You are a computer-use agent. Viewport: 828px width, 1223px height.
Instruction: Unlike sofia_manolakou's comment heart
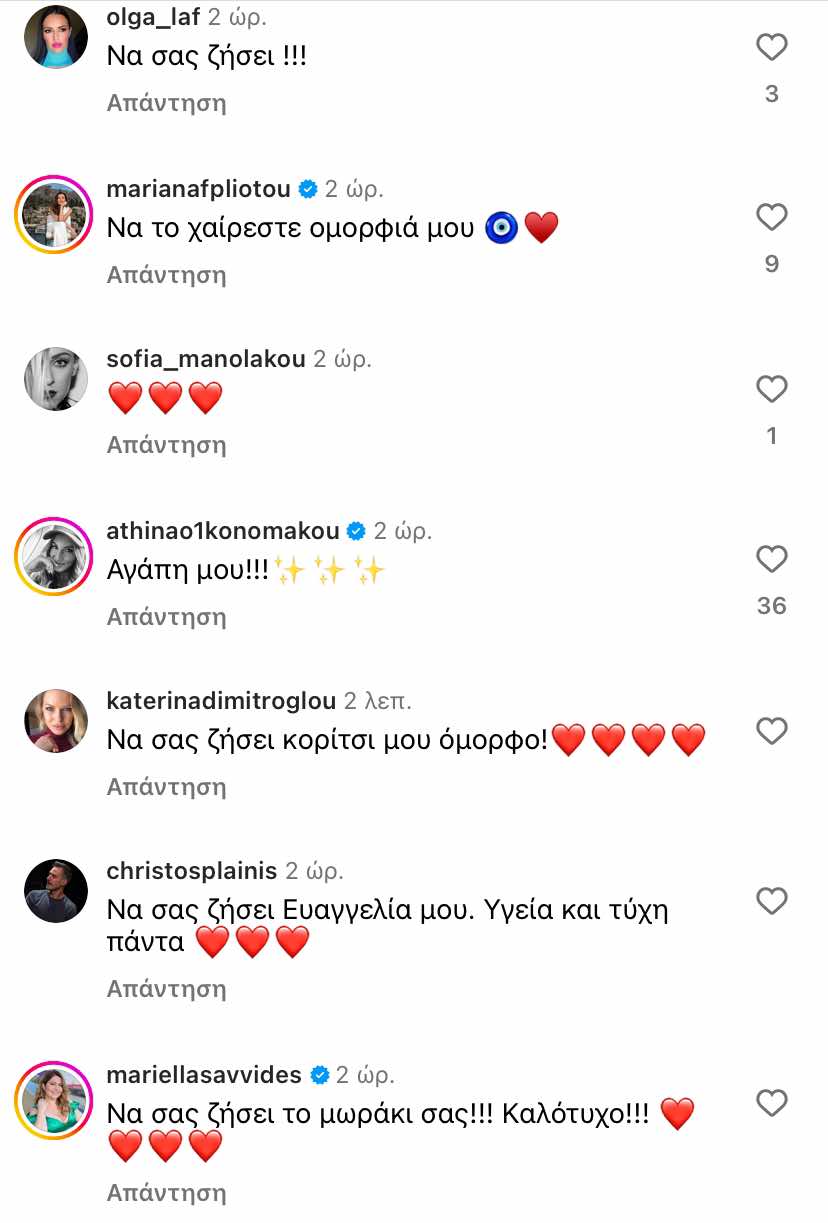coord(771,388)
